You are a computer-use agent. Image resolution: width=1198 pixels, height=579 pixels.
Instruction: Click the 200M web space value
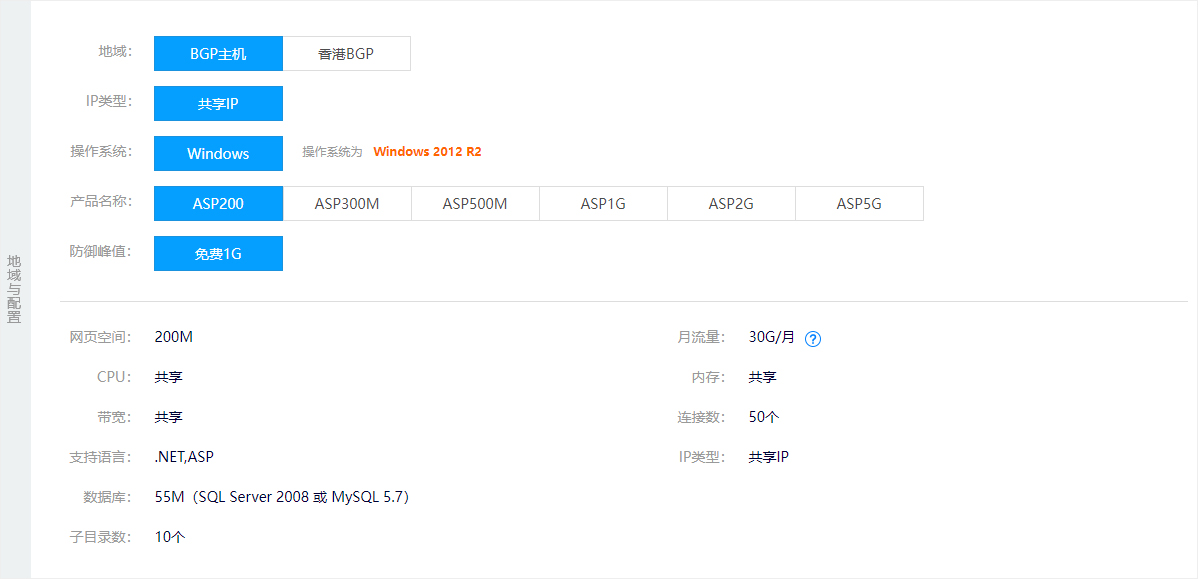[x=173, y=337]
